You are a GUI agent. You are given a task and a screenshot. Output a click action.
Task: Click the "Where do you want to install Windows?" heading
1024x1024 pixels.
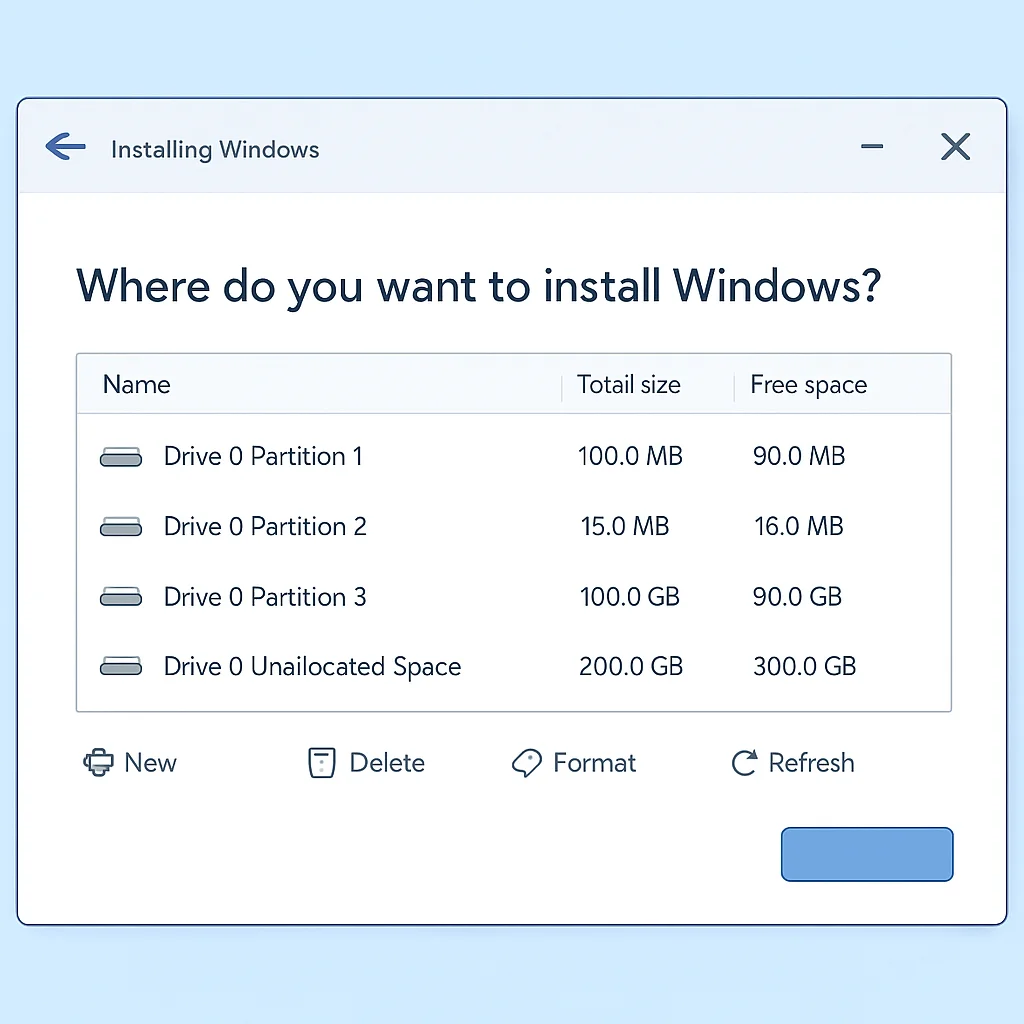(479, 286)
